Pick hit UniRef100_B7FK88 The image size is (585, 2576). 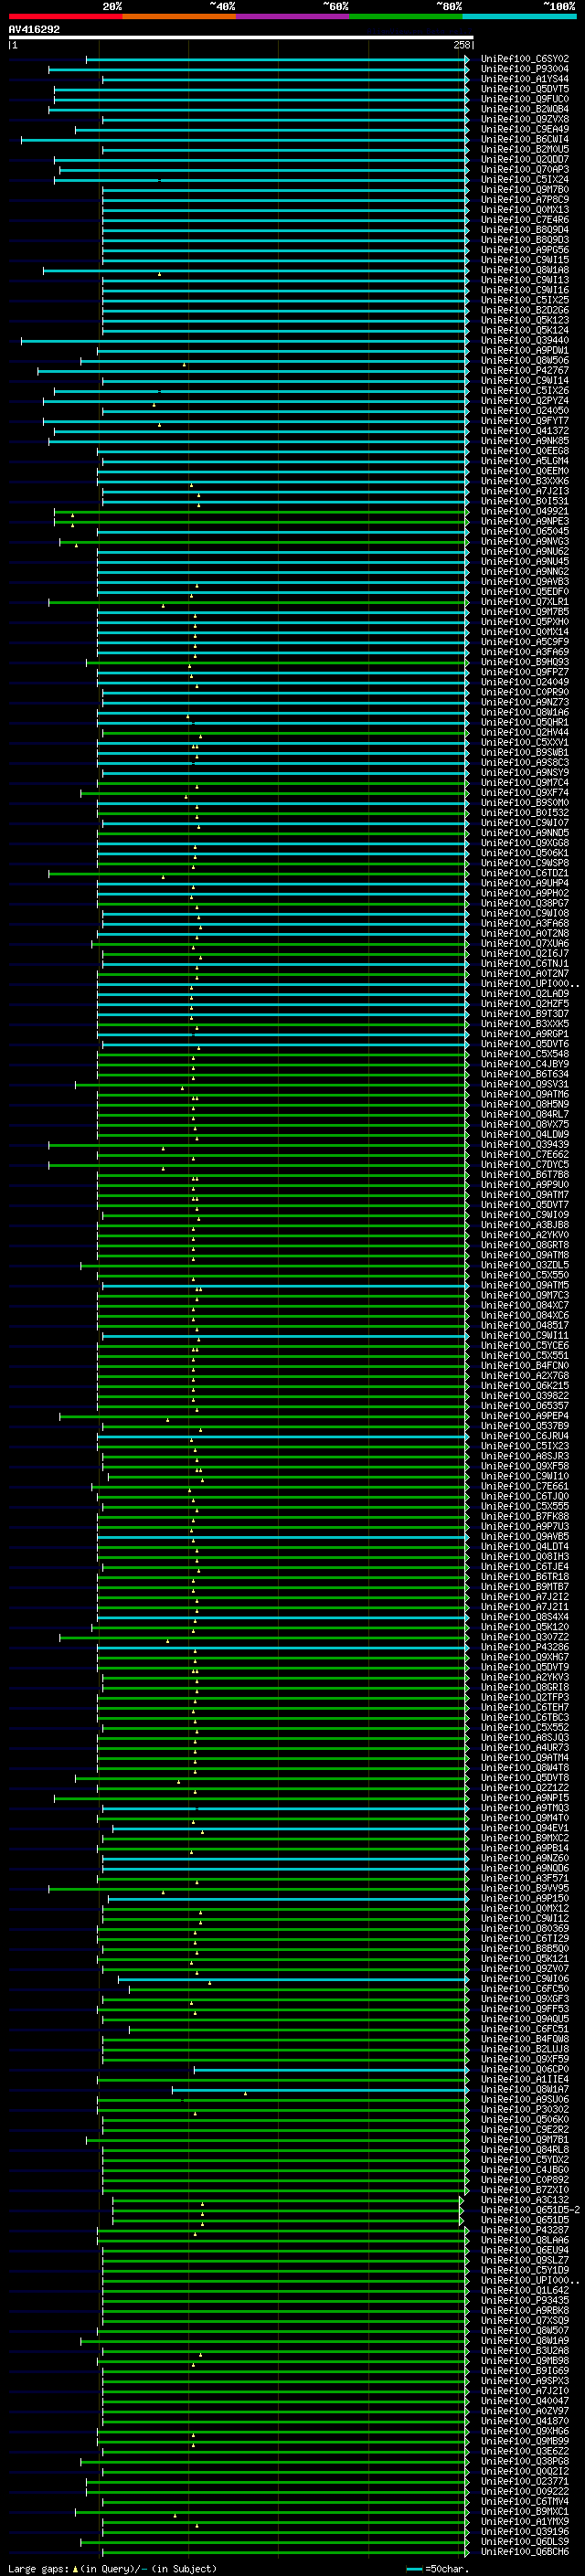click(x=525, y=1516)
